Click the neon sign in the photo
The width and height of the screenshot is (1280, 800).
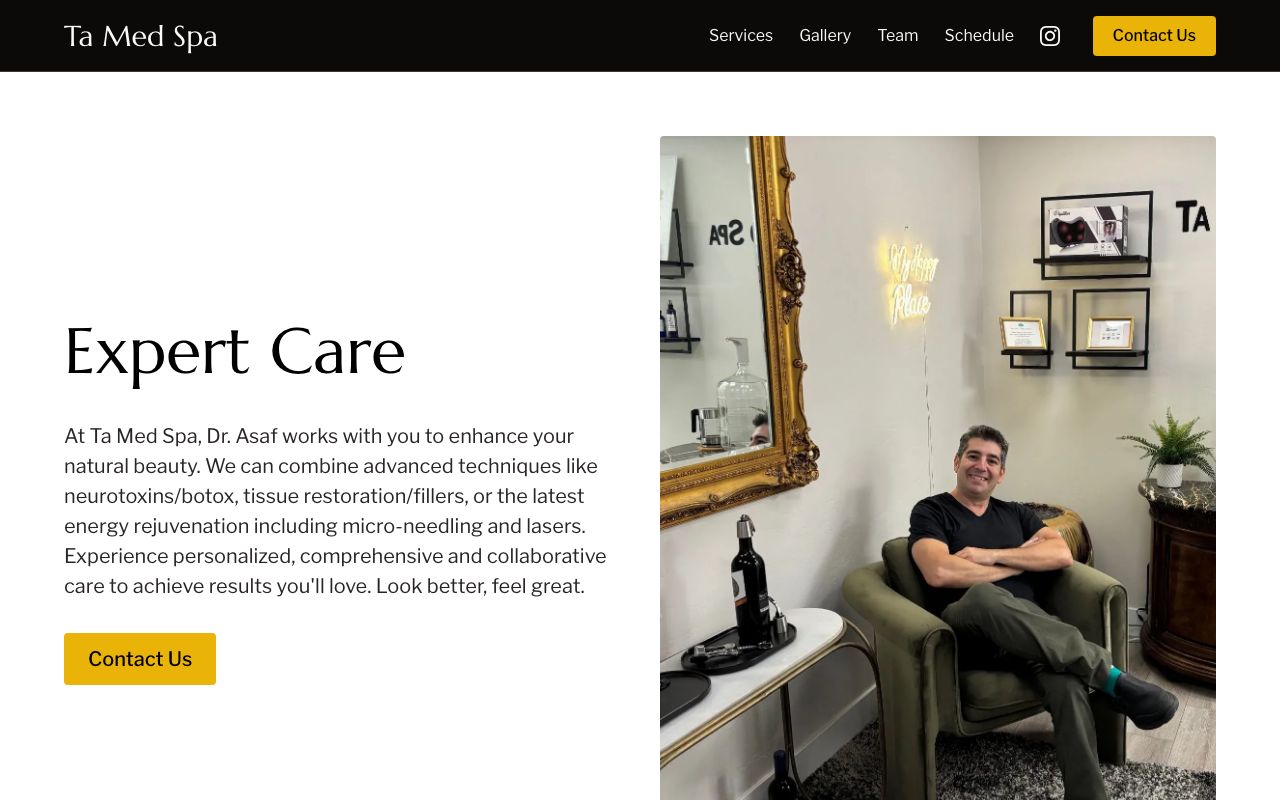[x=910, y=280]
